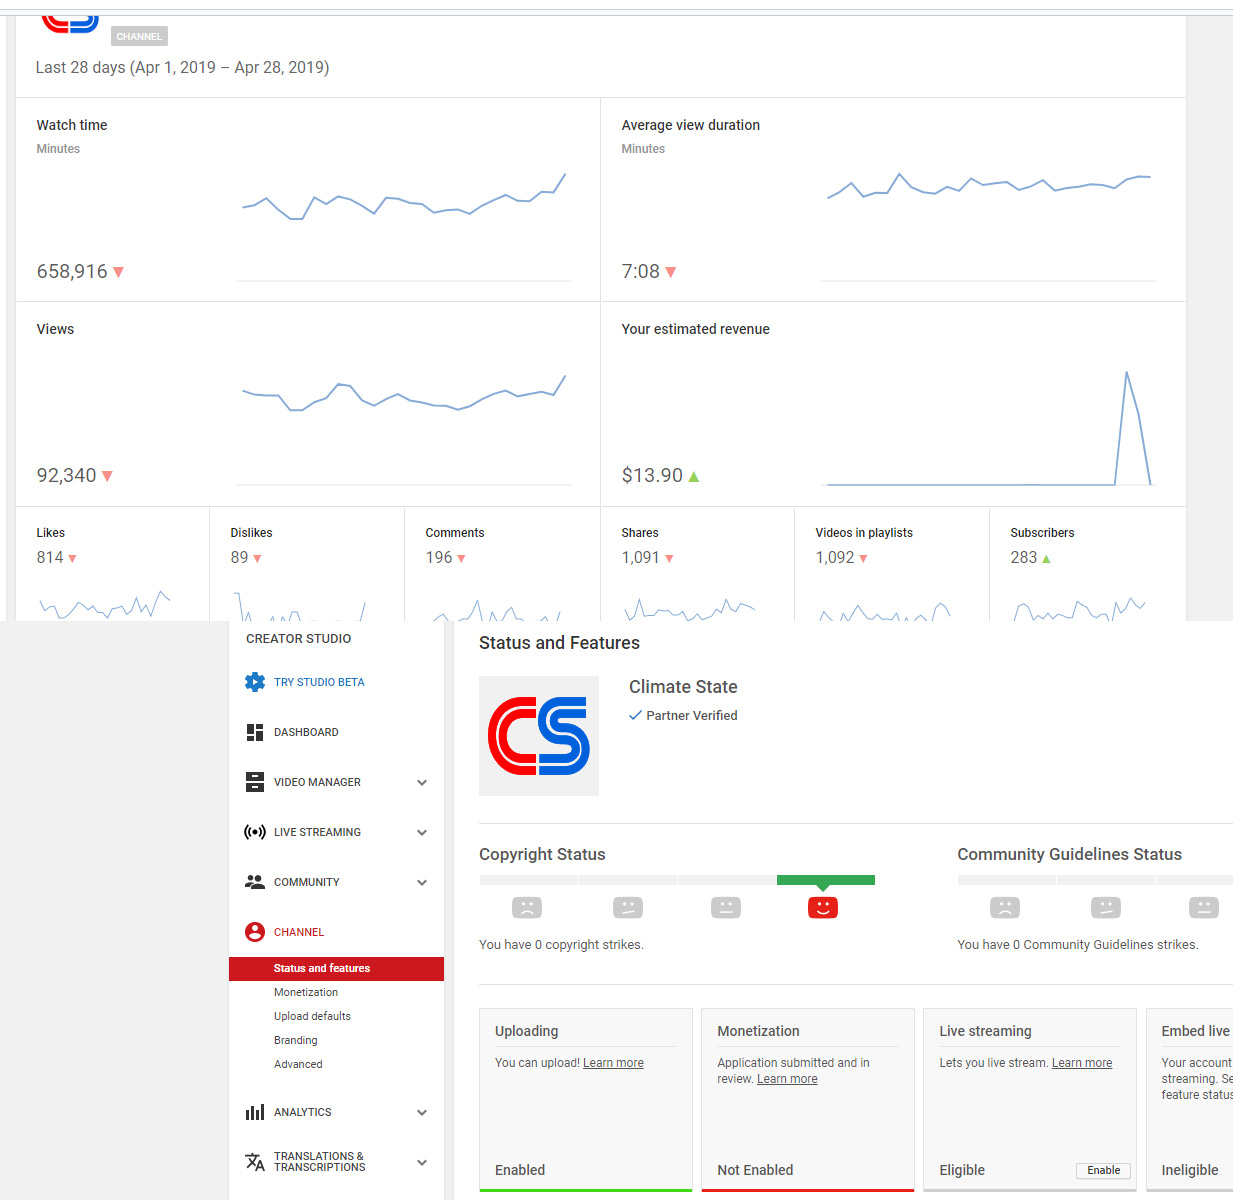Click the Climate State channel logo thumbnail
Viewport: 1233px width, 1200px height.
click(539, 736)
